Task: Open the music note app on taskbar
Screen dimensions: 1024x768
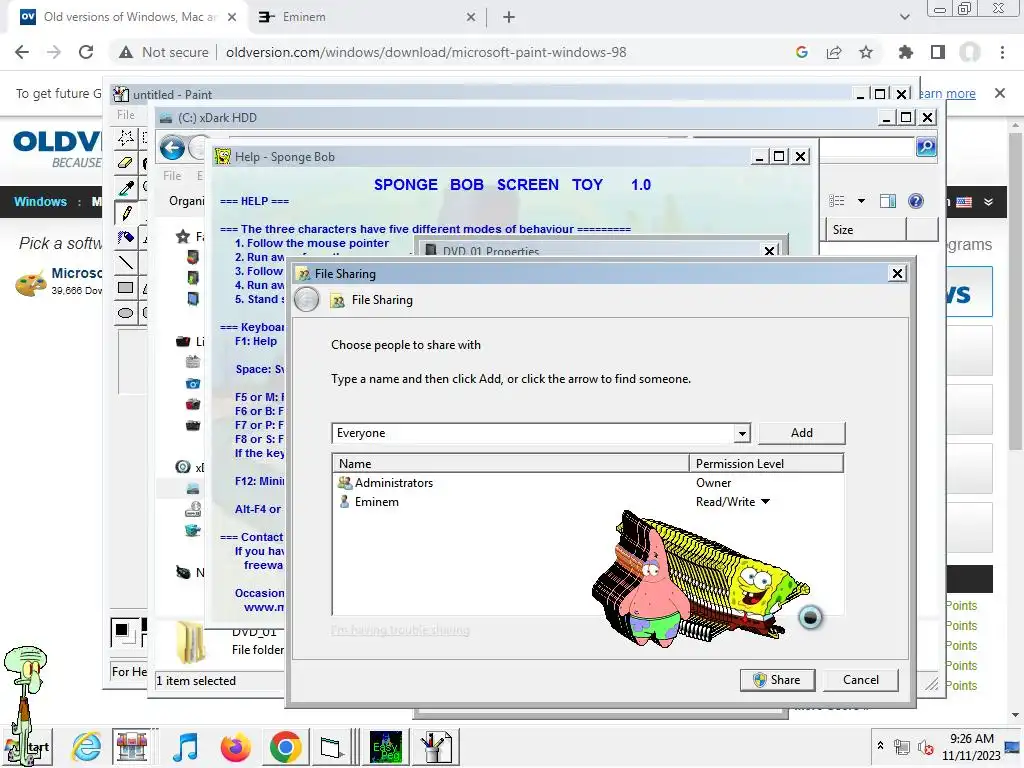Action: click(185, 746)
